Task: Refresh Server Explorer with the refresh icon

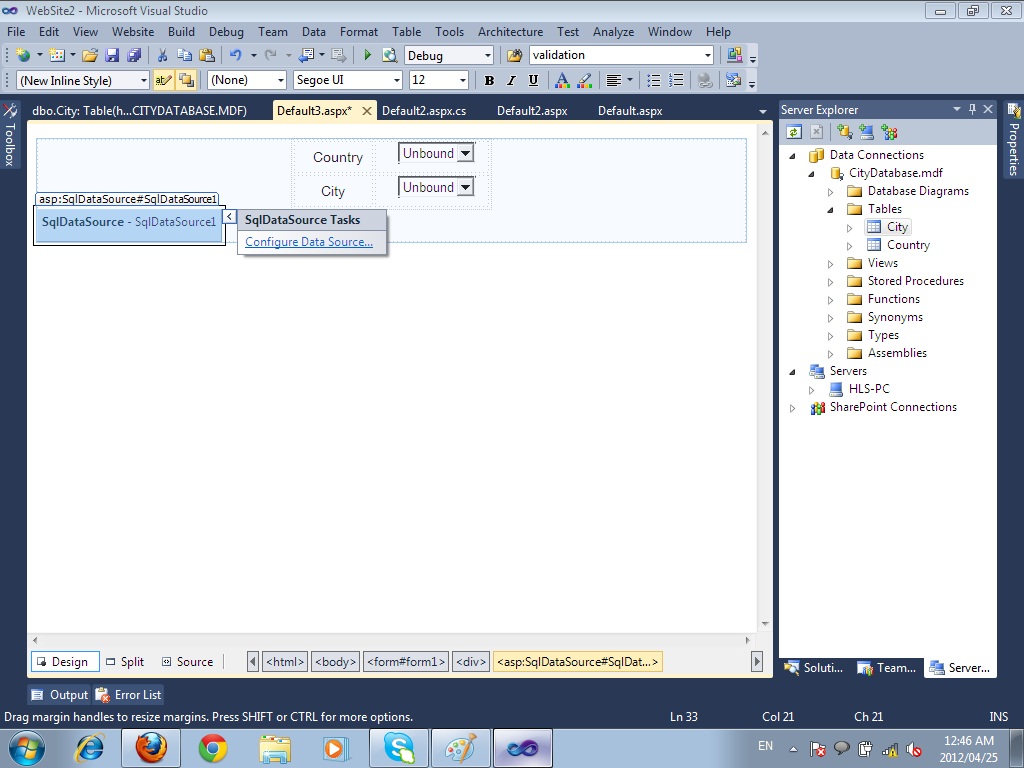Action: (793, 133)
